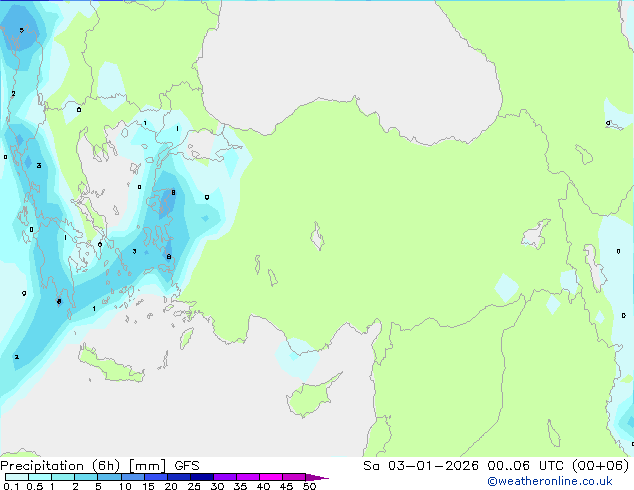
Task: Click the "00..06 UTC" time range text
Action: pyautogui.click(x=526, y=466)
